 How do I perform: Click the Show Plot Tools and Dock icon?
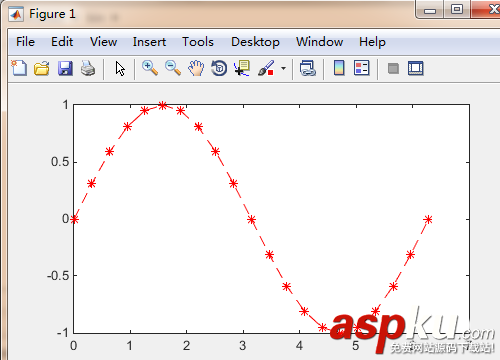416,68
